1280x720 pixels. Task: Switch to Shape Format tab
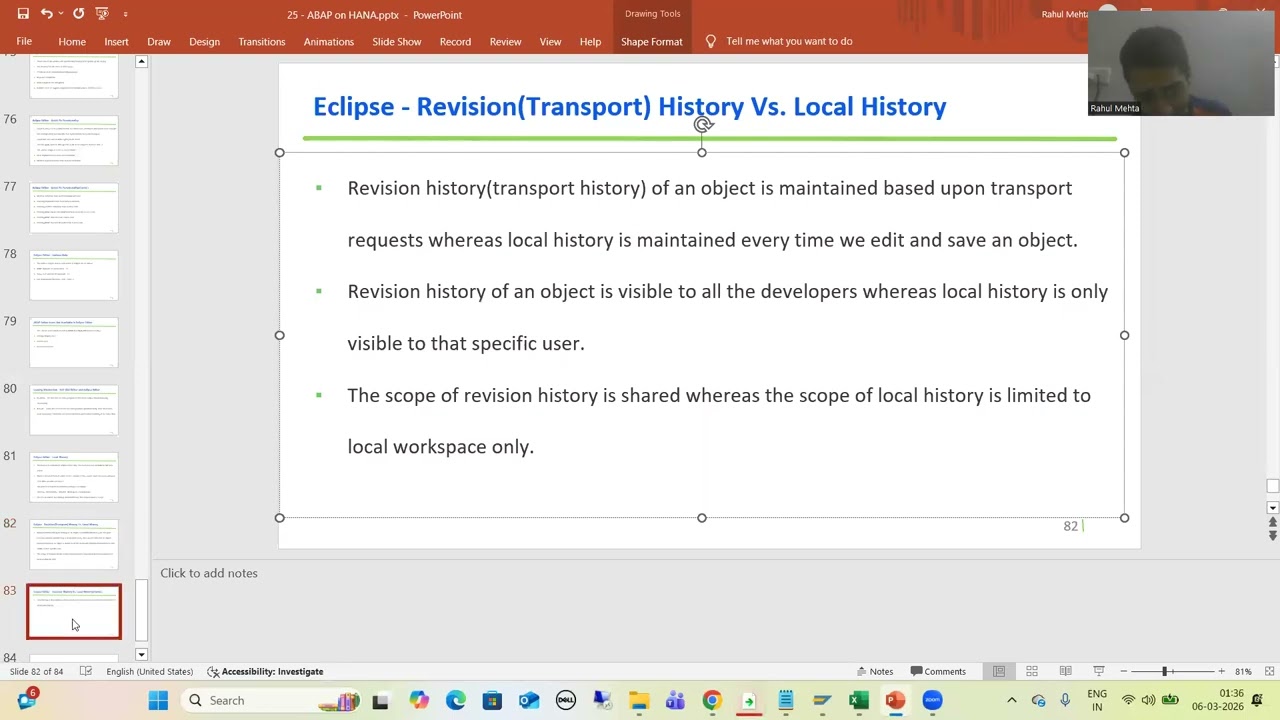point(652,41)
